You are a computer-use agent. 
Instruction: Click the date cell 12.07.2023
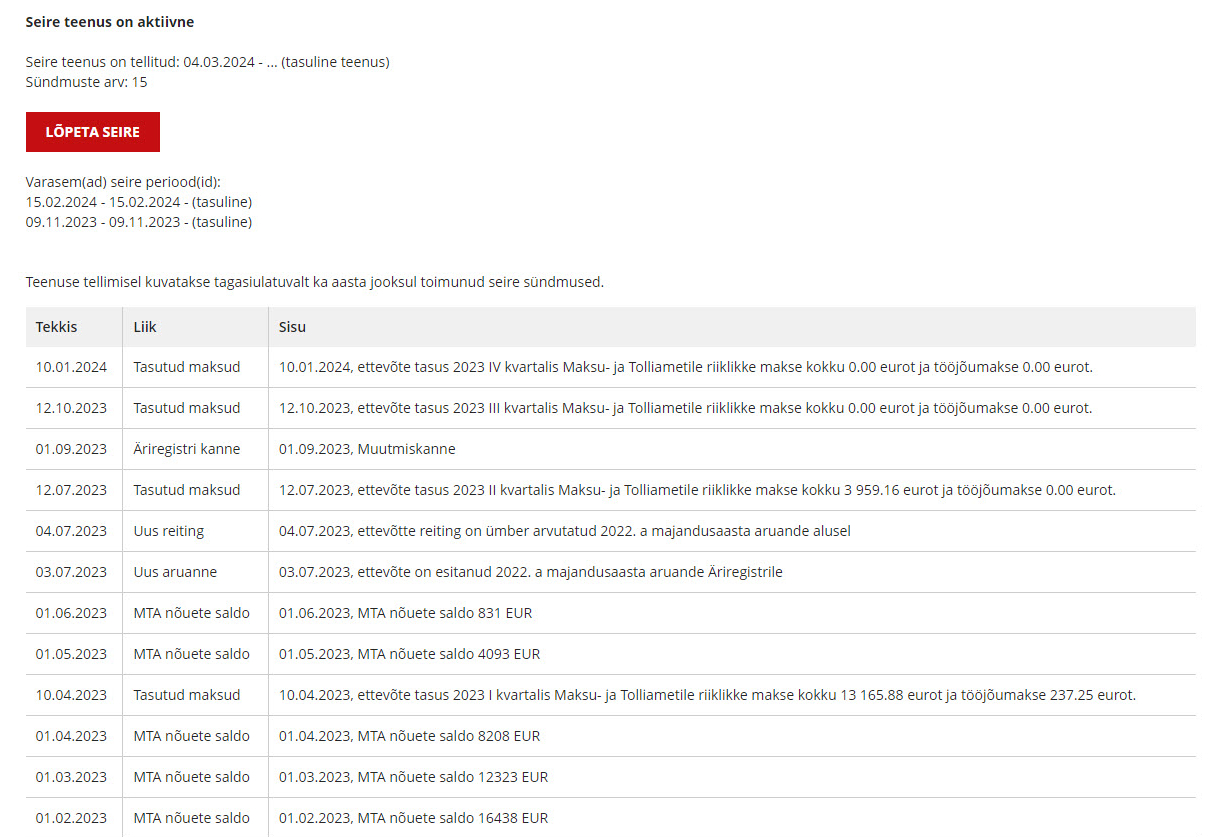71,490
